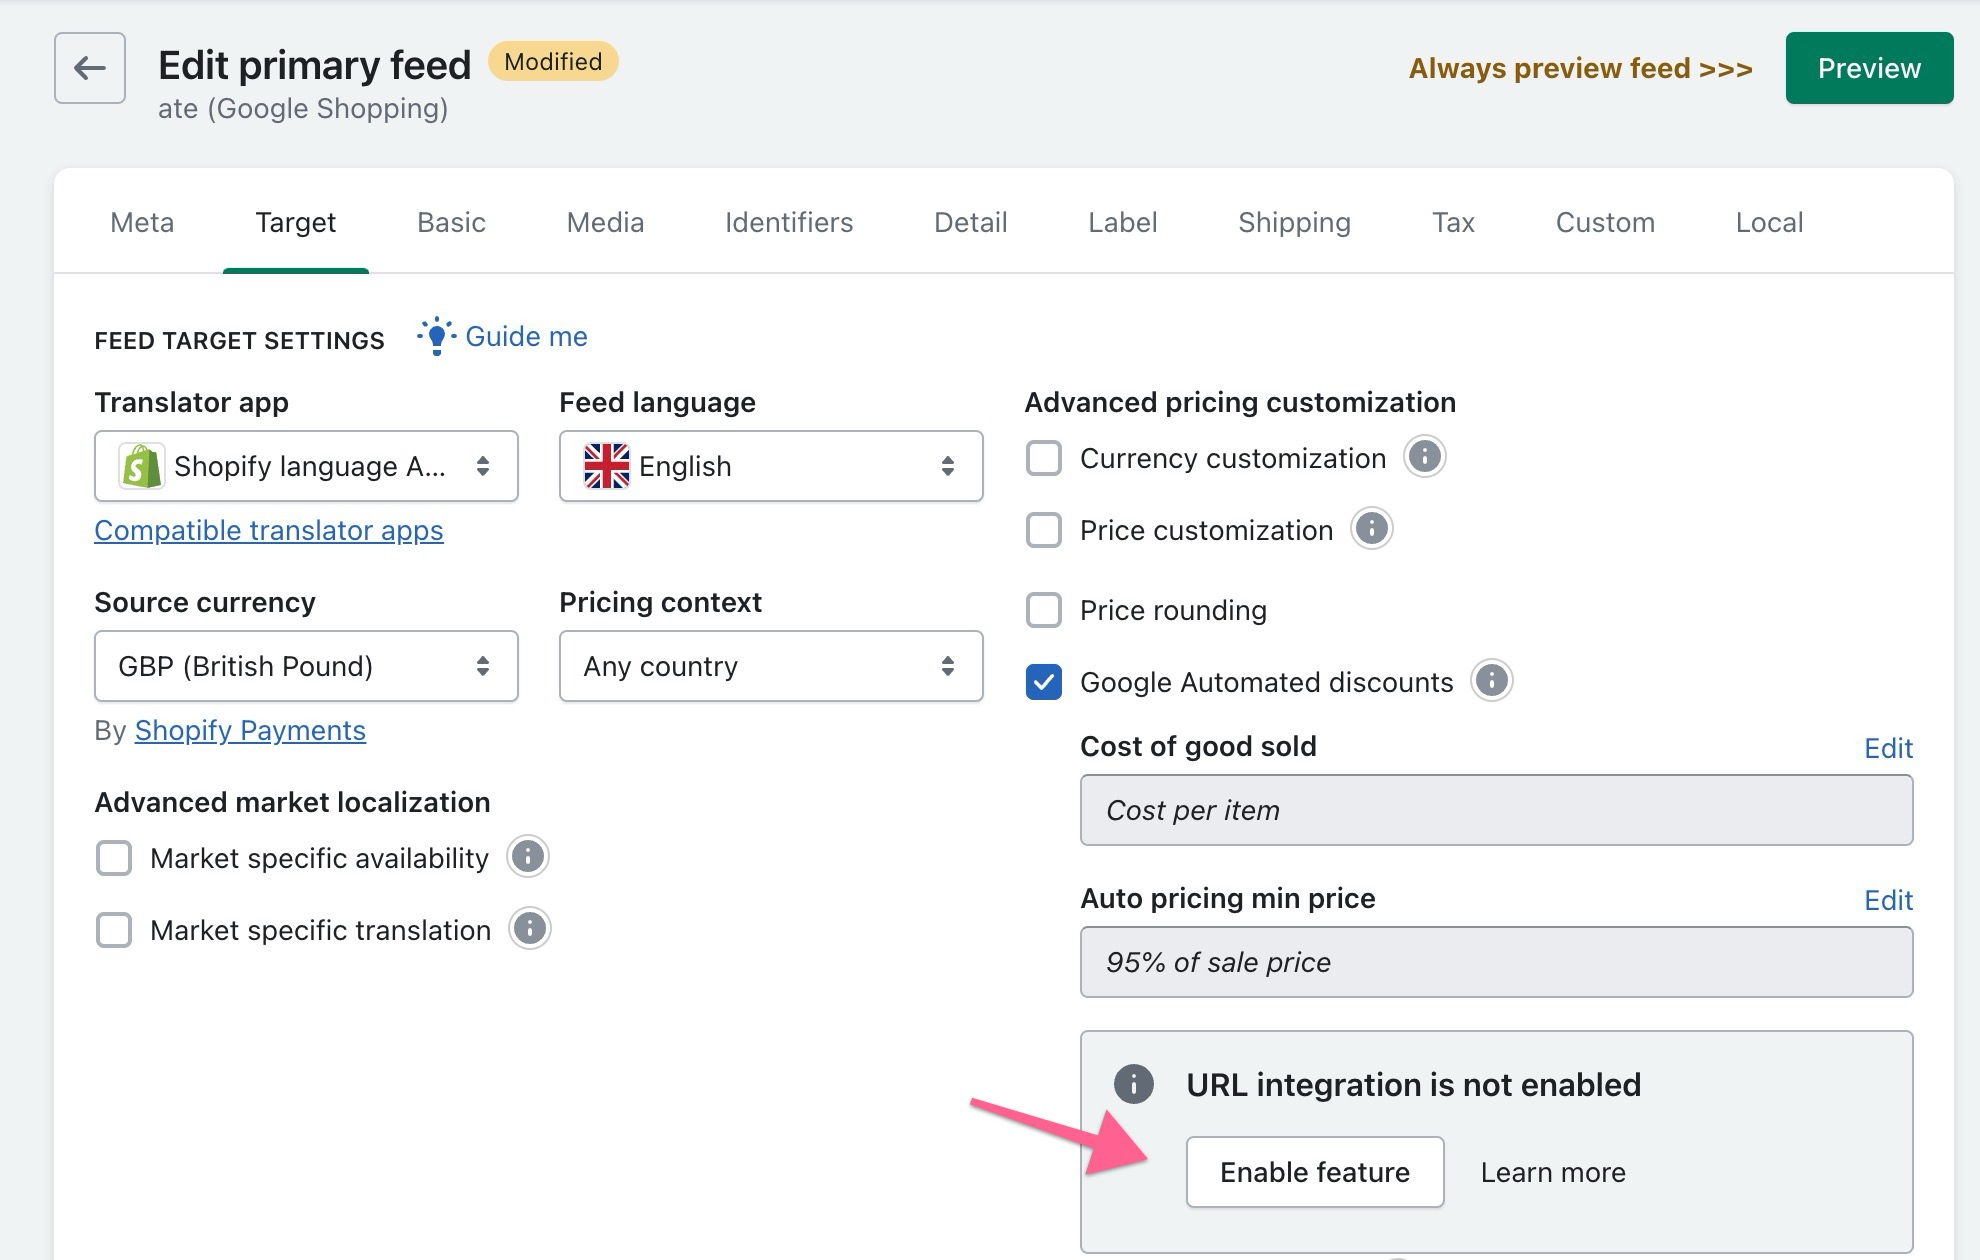1980x1260 pixels.
Task: Open info icon beside Market specific translation
Action: [530, 929]
